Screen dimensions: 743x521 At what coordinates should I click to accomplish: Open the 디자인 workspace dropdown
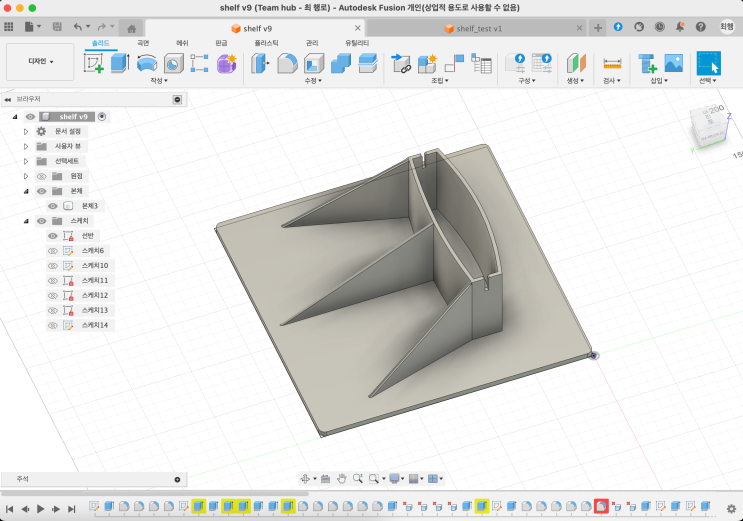(x=39, y=62)
